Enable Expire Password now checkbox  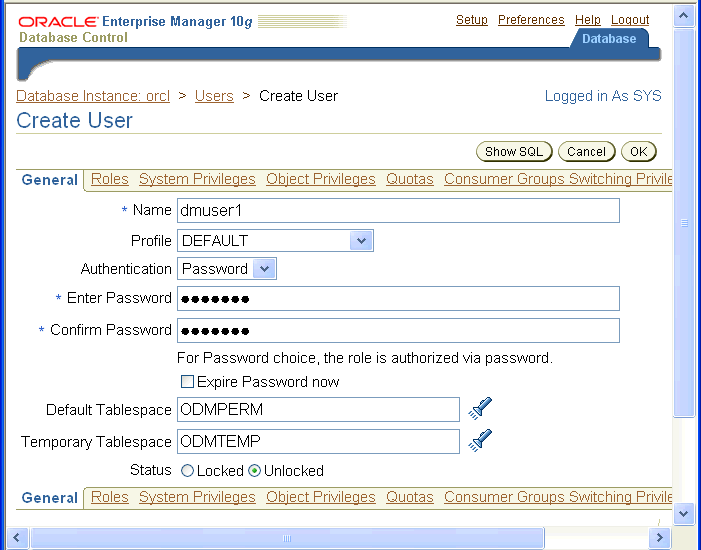[186, 382]
